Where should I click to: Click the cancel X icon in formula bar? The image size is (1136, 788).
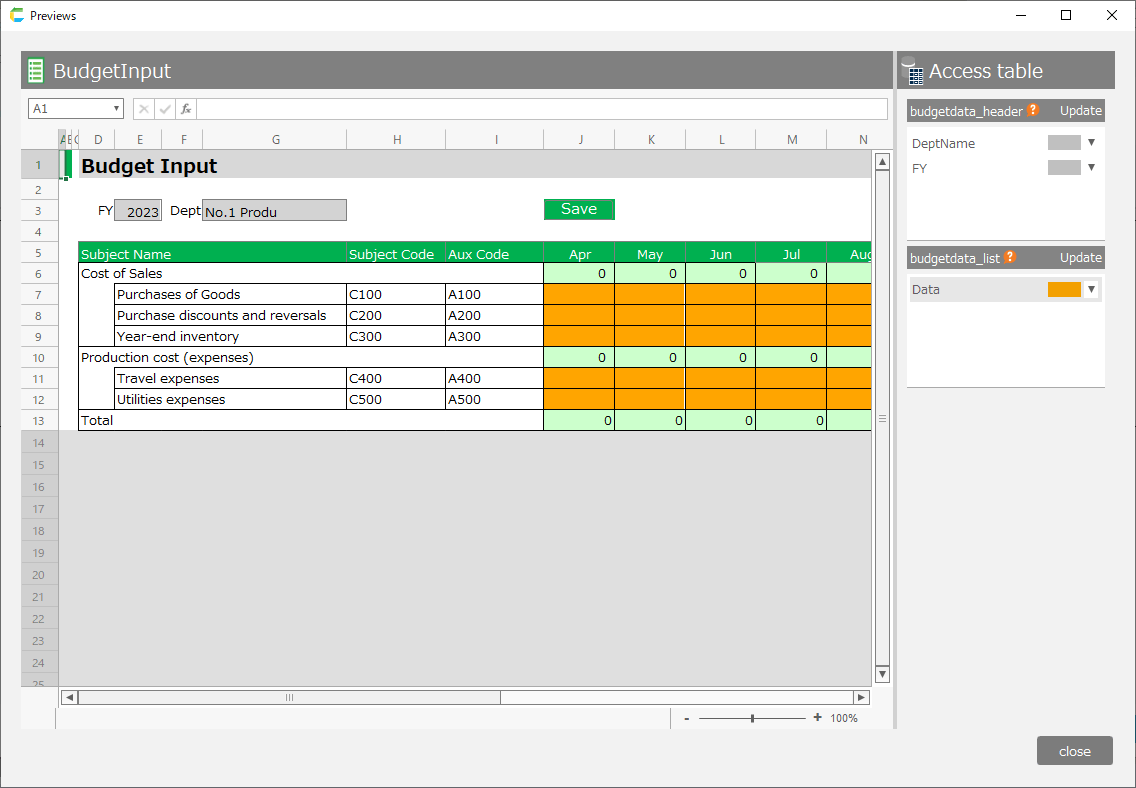[144, 109]
